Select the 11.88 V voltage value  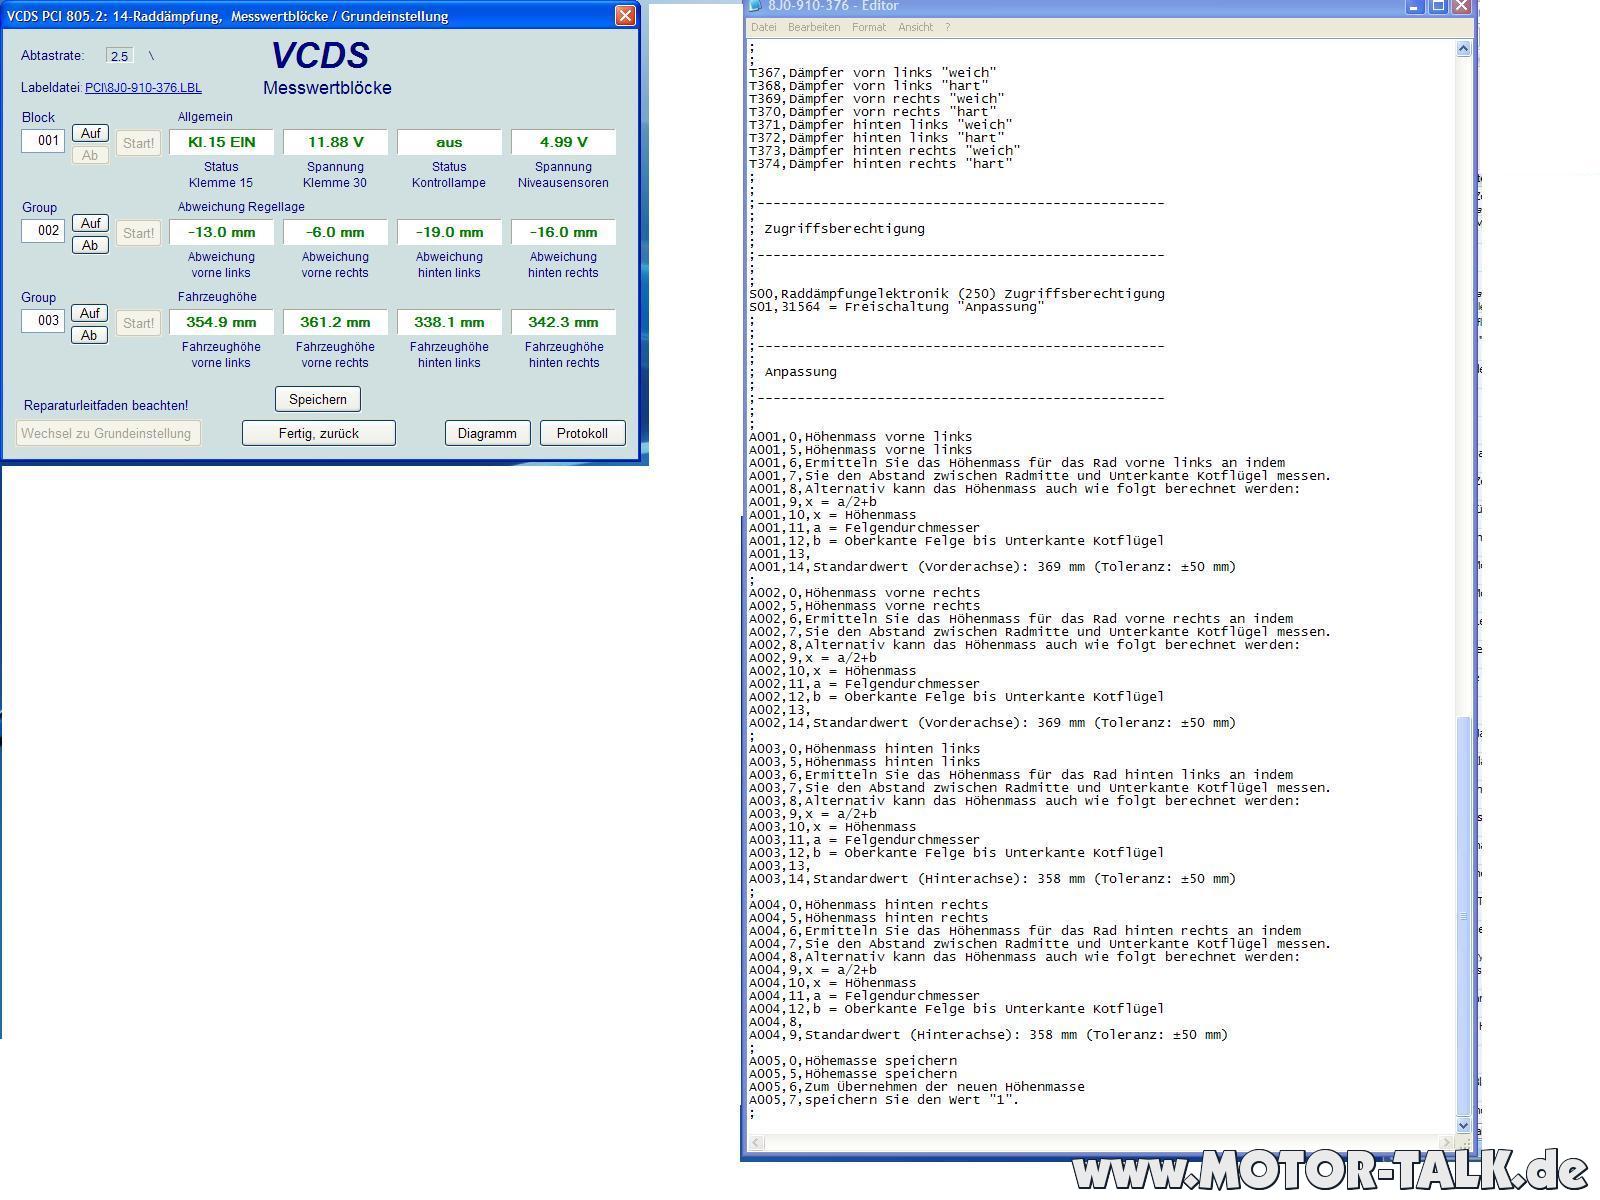tap(335, 142)
